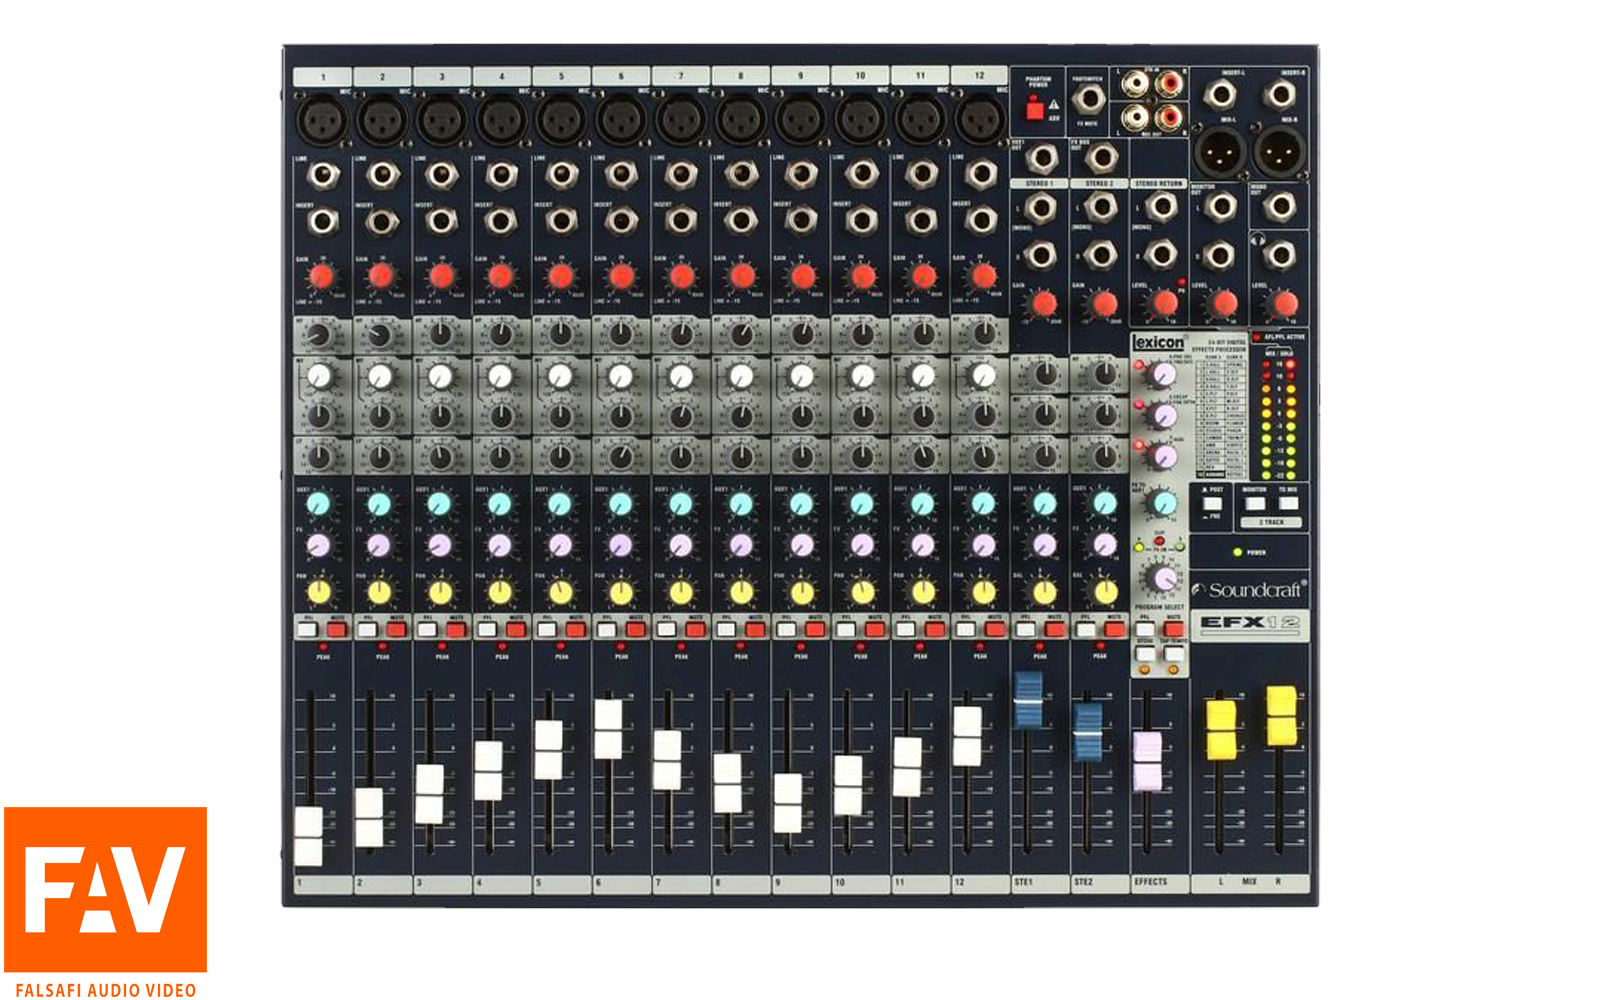Click the cyan AUX1 knob on channel 10
This screenshot has height=1000, width=1600.
click(x=862, y=503)
